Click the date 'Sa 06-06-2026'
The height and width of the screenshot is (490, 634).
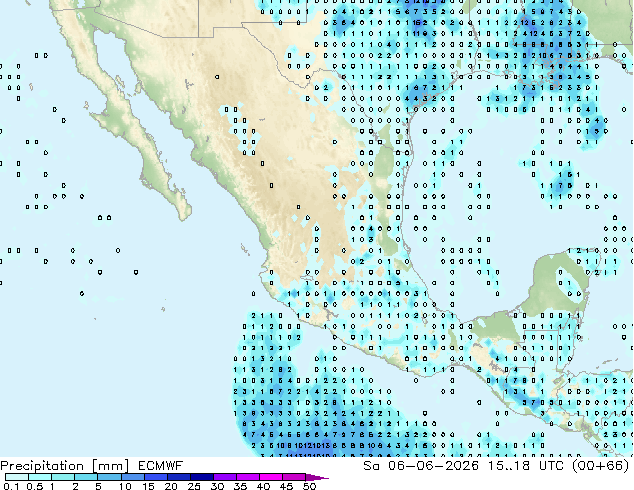(x=421, y=466)
